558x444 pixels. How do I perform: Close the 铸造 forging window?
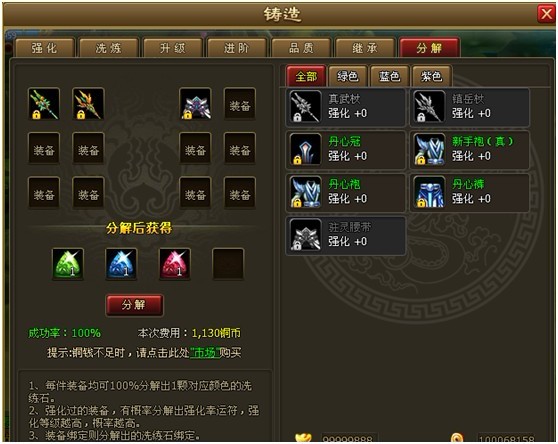(546, 14)
